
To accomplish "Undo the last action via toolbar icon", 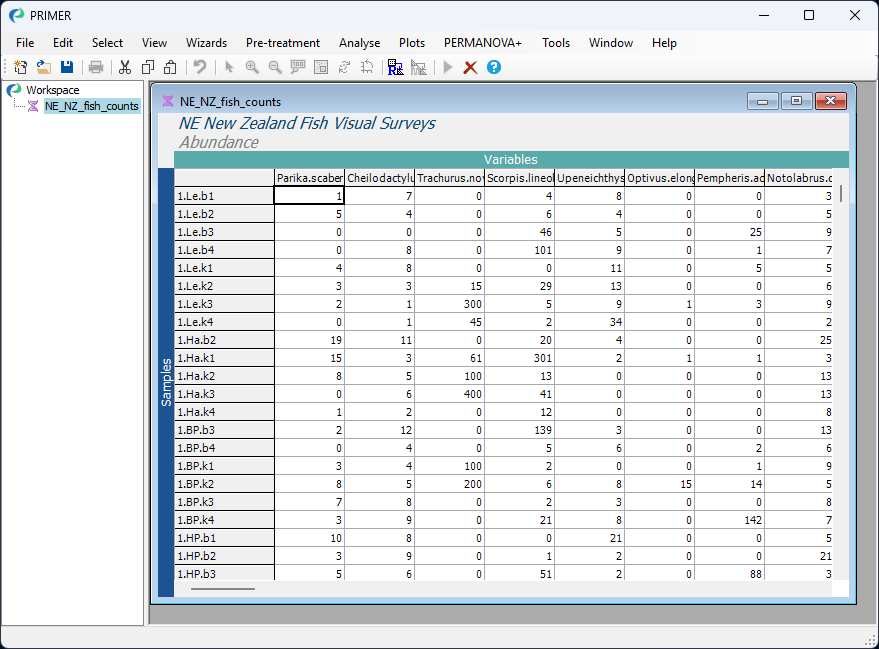I will [198, 67].
